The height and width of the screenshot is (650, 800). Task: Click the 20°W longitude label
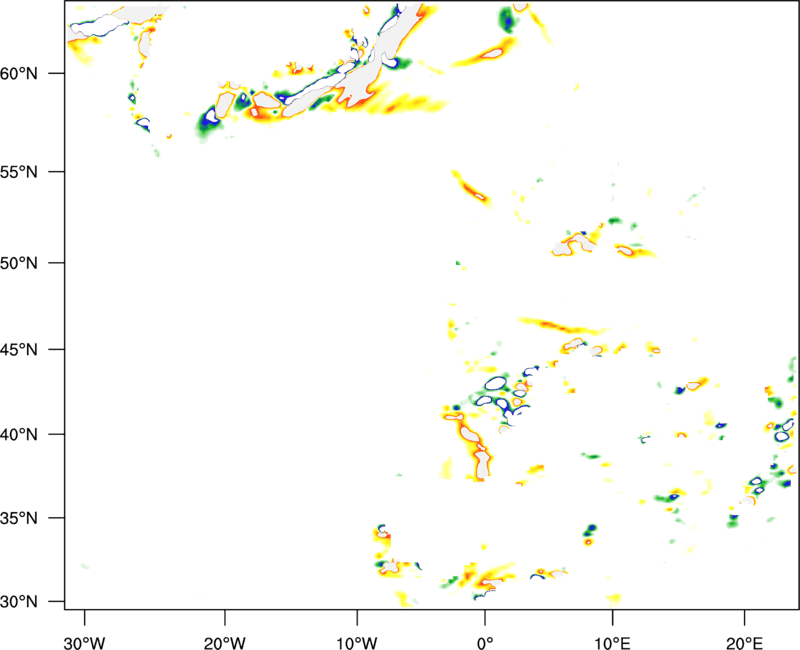225,643
